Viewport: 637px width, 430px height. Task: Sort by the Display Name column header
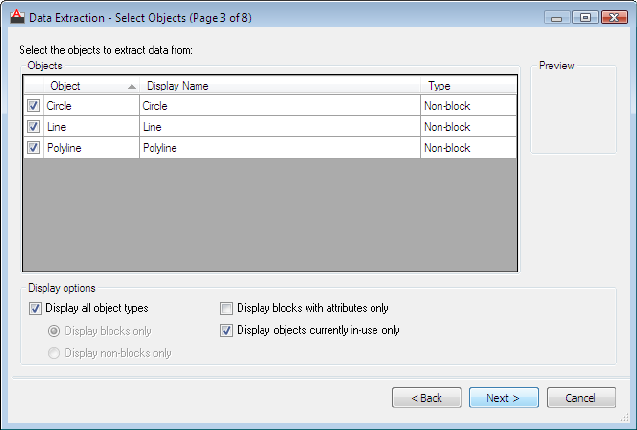280,86
